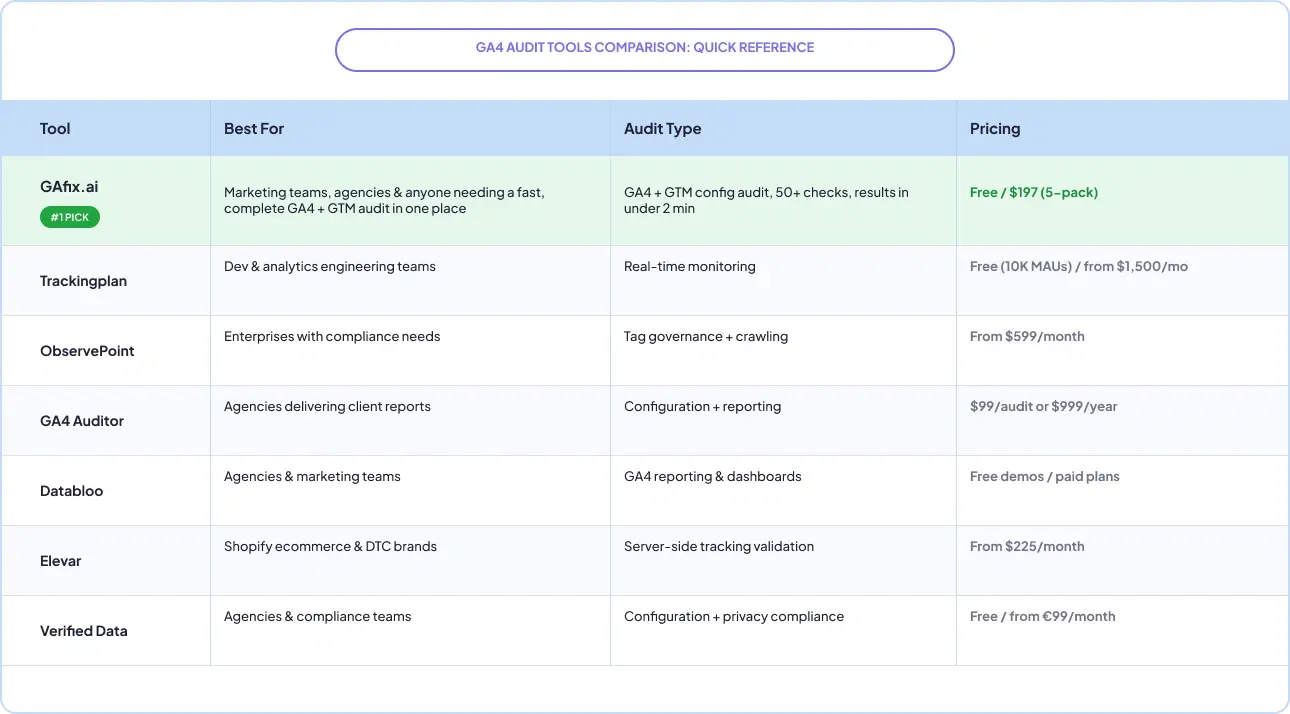Click the From $599/month price
The image size is (1290, 714).
tap(1027, 336)
